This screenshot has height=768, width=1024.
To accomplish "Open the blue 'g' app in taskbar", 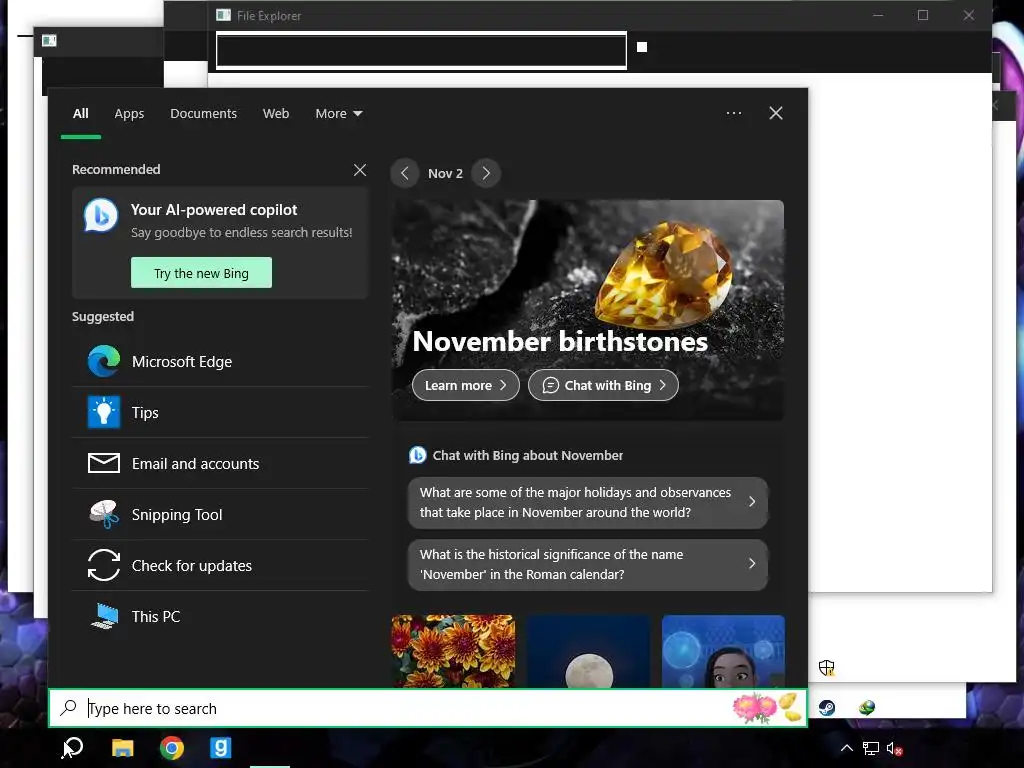I will pyautogui.click(x=221, y=748).
